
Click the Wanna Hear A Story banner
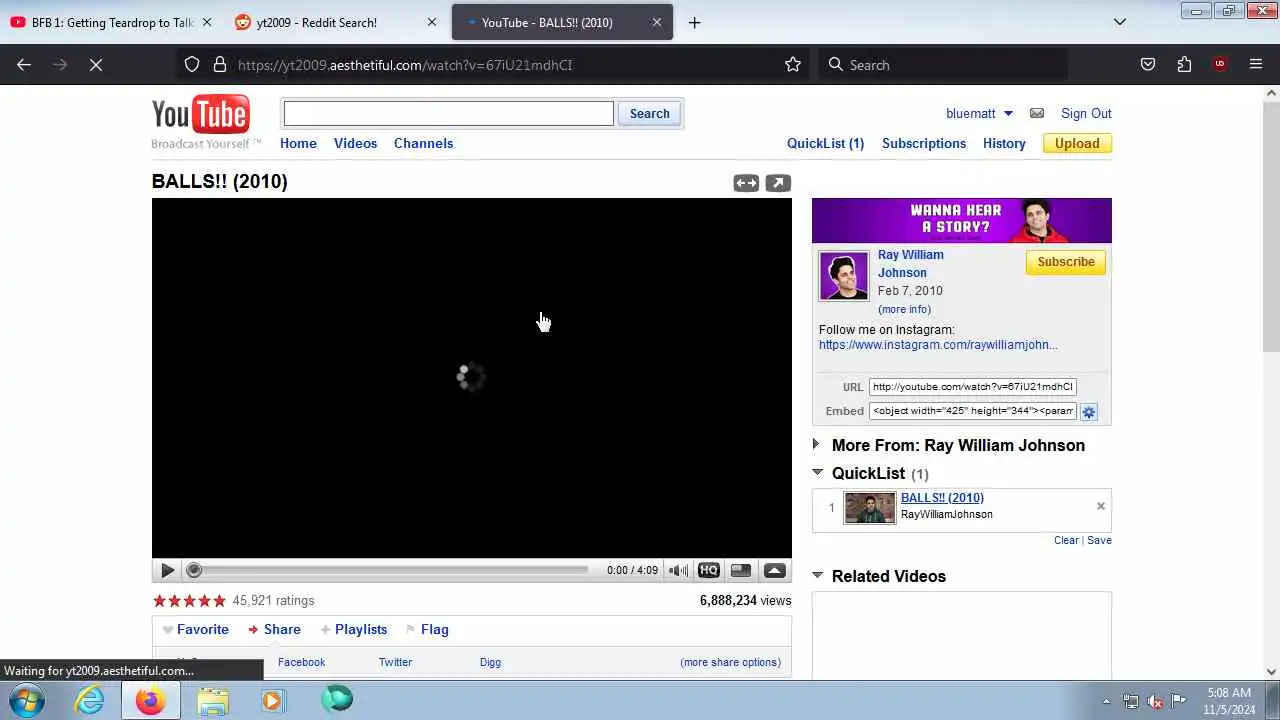pos(962,220)
